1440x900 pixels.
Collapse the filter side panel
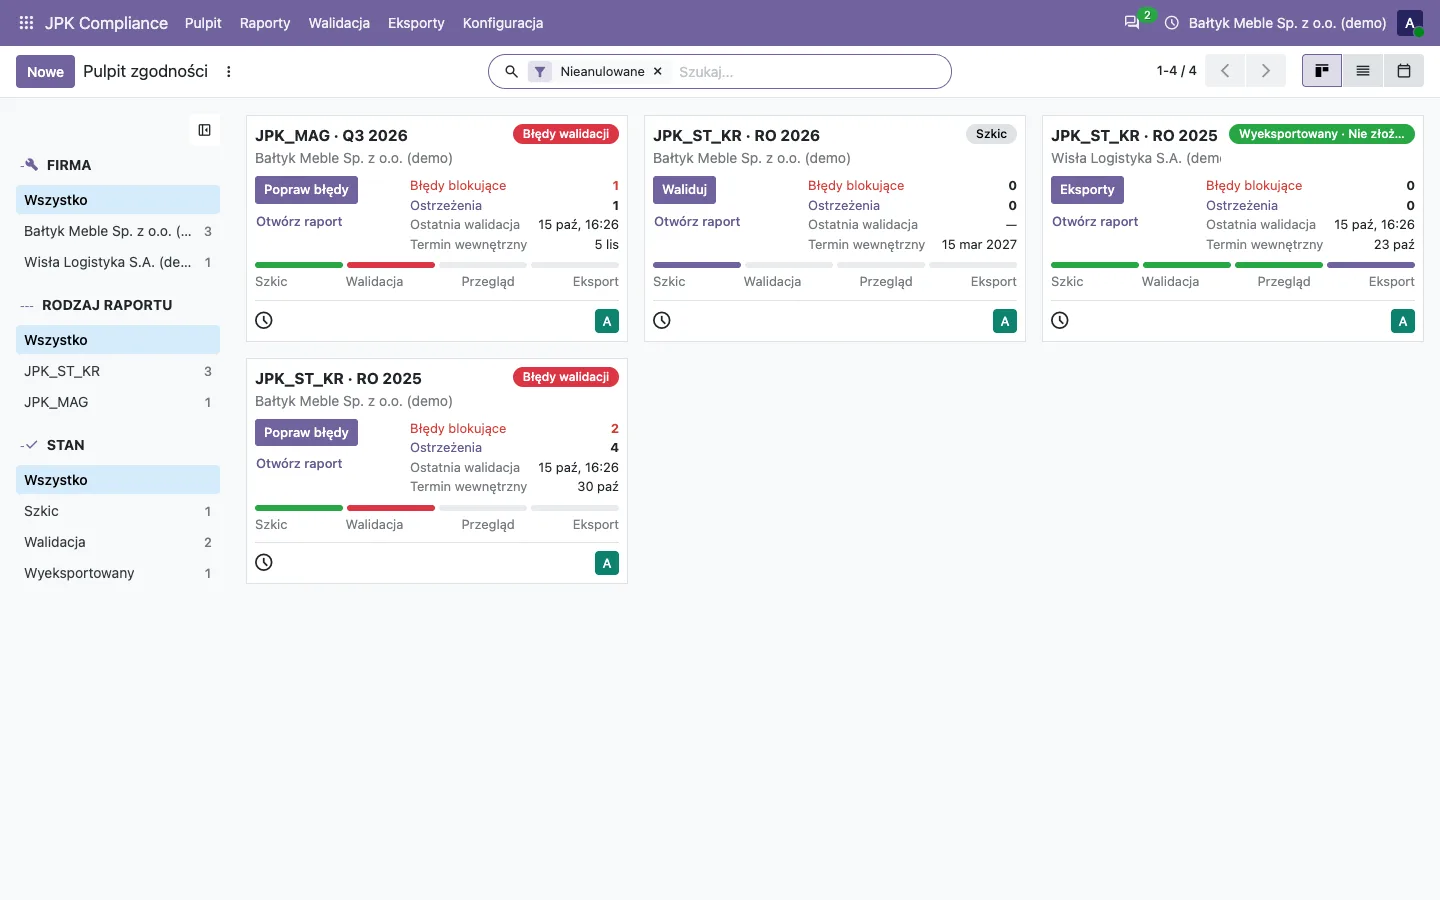[x=204, y=130]
